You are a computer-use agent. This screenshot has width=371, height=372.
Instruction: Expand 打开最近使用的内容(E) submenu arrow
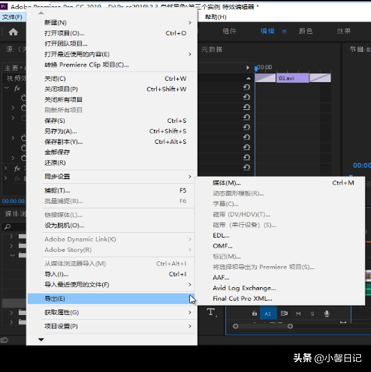pyautogui.click(x=190, y=54)
